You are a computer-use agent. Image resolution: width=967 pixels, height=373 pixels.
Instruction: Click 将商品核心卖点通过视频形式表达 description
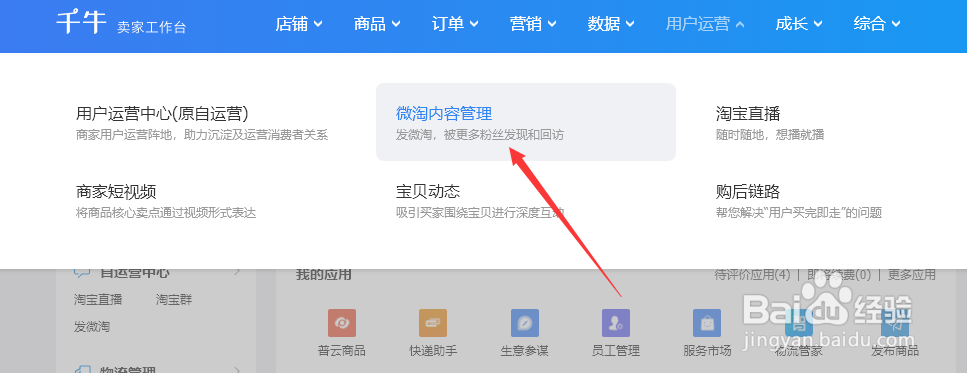(166, 213)
